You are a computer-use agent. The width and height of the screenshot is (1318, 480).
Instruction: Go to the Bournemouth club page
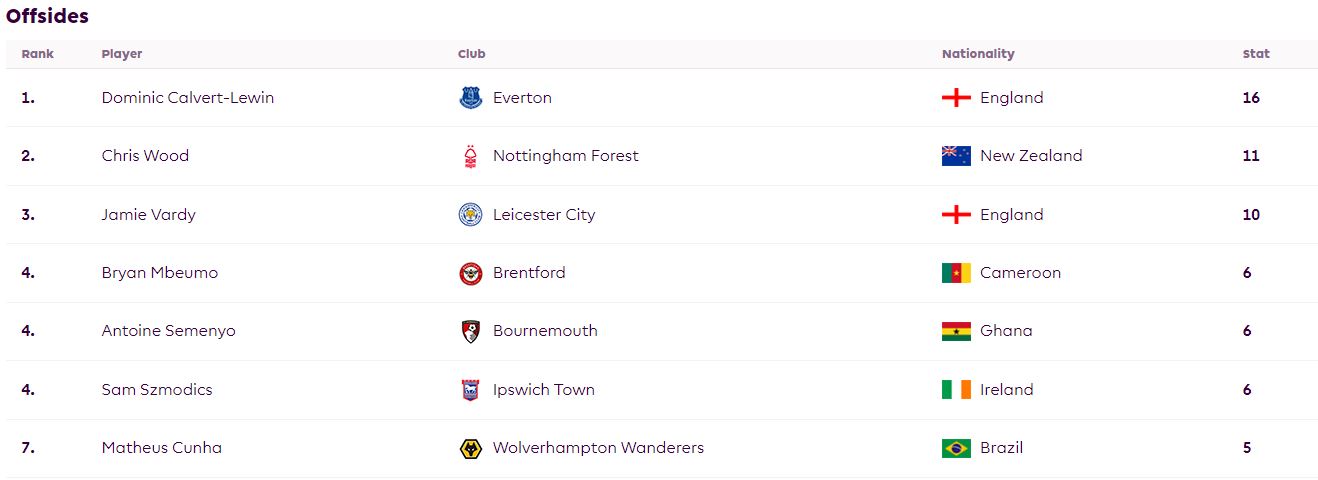tap(545, 331)
